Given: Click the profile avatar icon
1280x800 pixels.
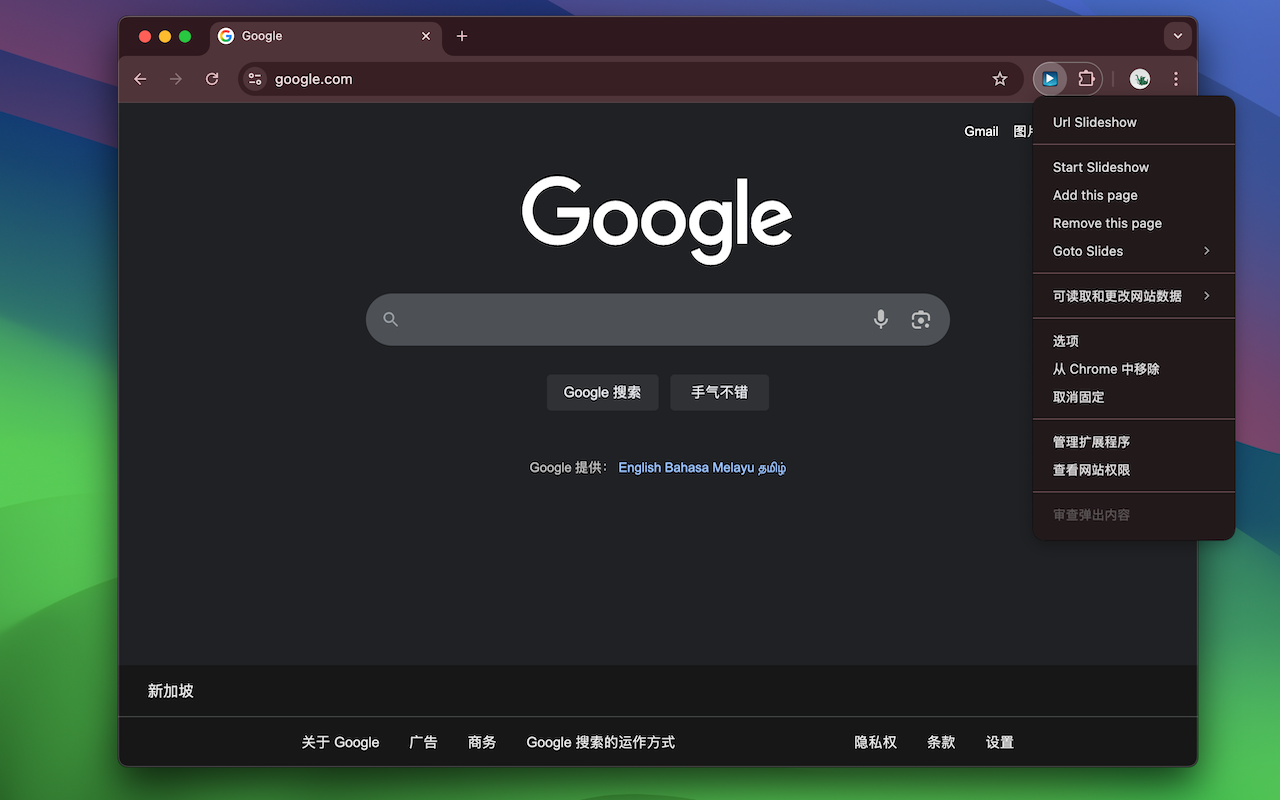Looking at the screenshot, I should pos(1140,79).
